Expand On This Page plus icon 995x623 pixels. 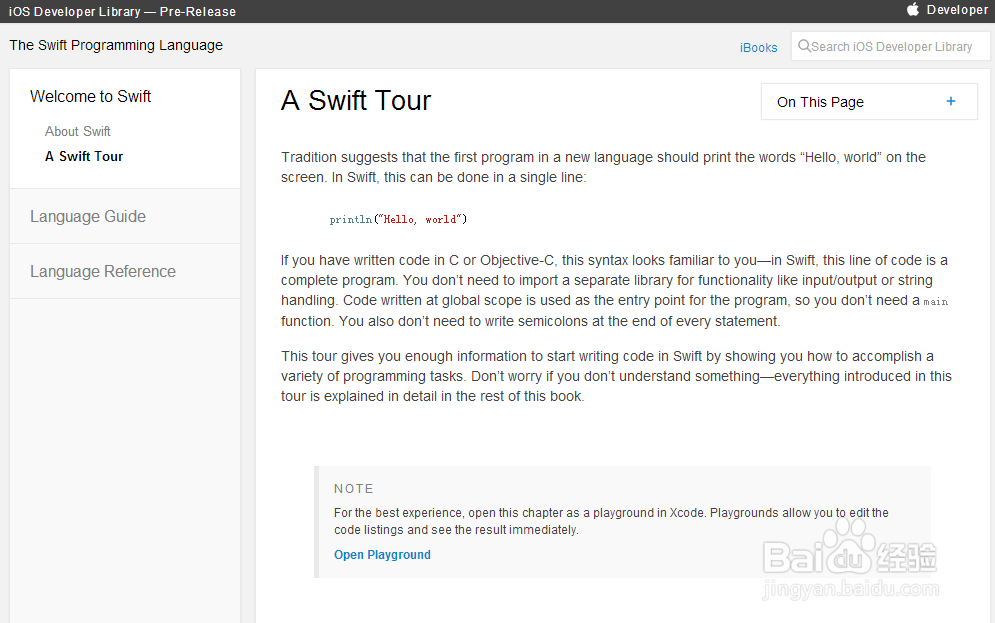(951, 102)
